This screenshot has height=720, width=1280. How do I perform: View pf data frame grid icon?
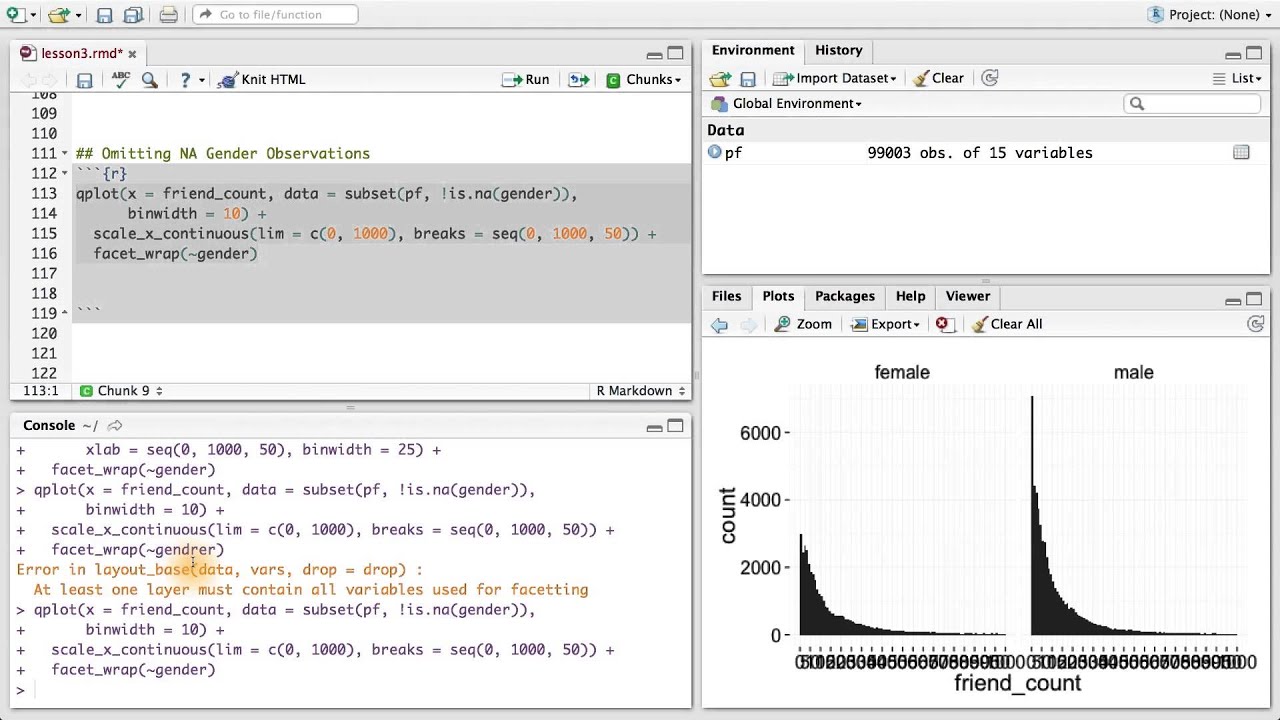coord(1241,152)
